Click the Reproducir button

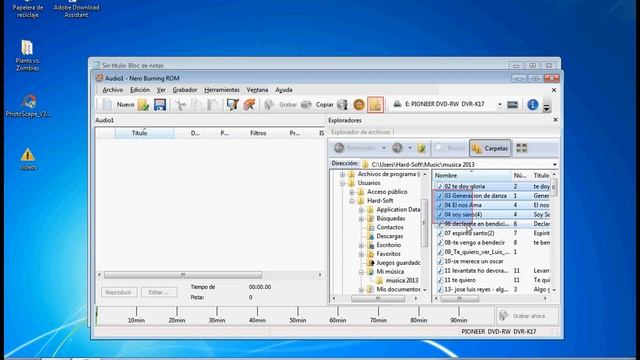point(118,292)
